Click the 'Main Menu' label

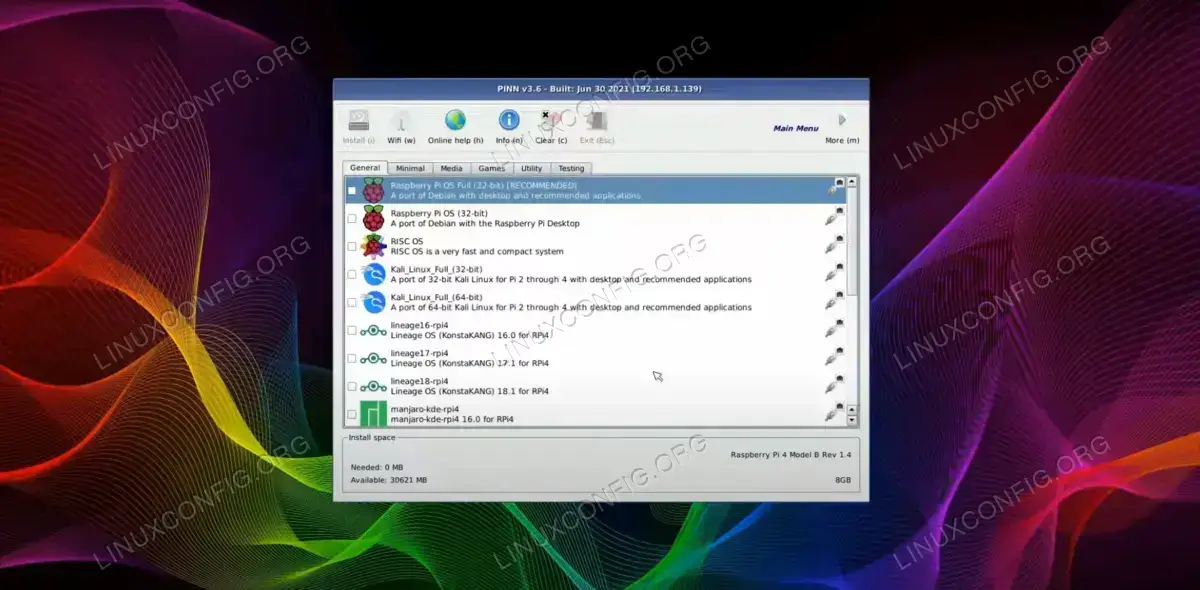coord(796,128)
